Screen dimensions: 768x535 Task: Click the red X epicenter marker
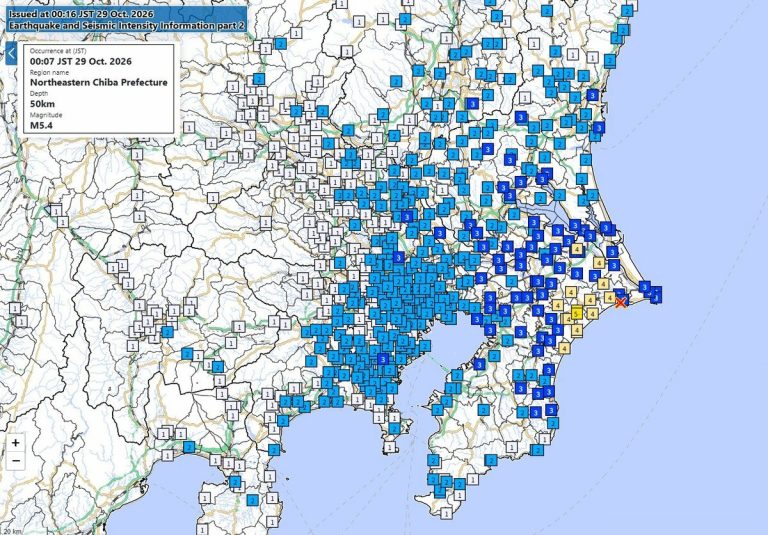coord(620,302)
